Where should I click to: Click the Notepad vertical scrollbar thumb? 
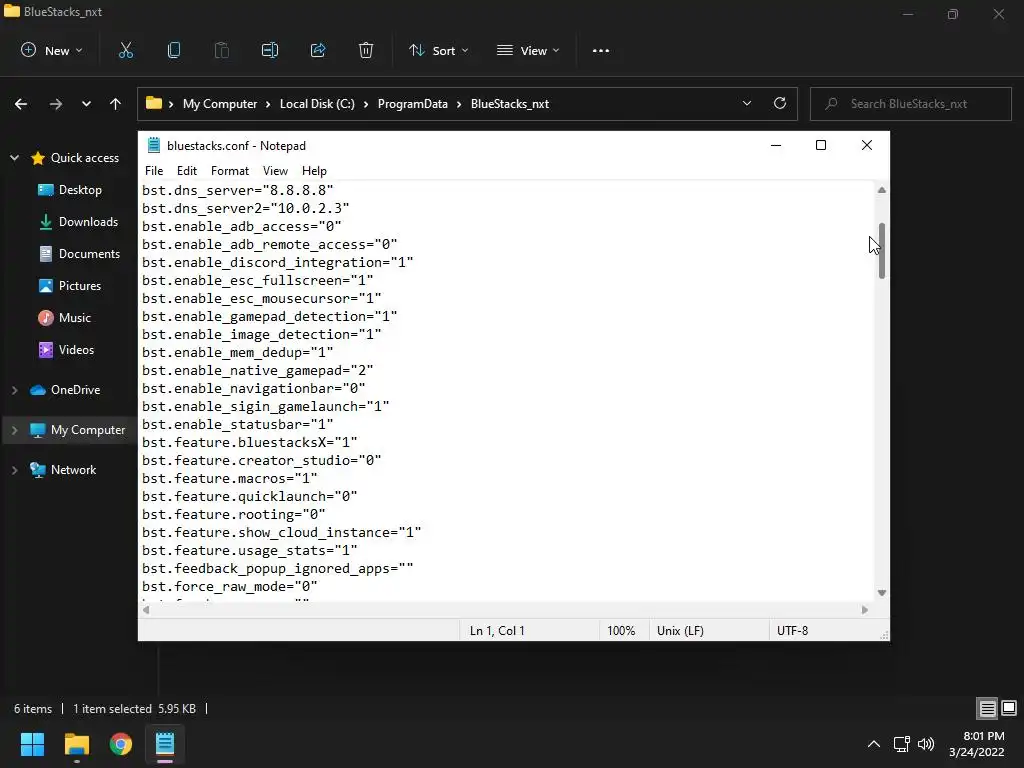click(x=882, y=251)
